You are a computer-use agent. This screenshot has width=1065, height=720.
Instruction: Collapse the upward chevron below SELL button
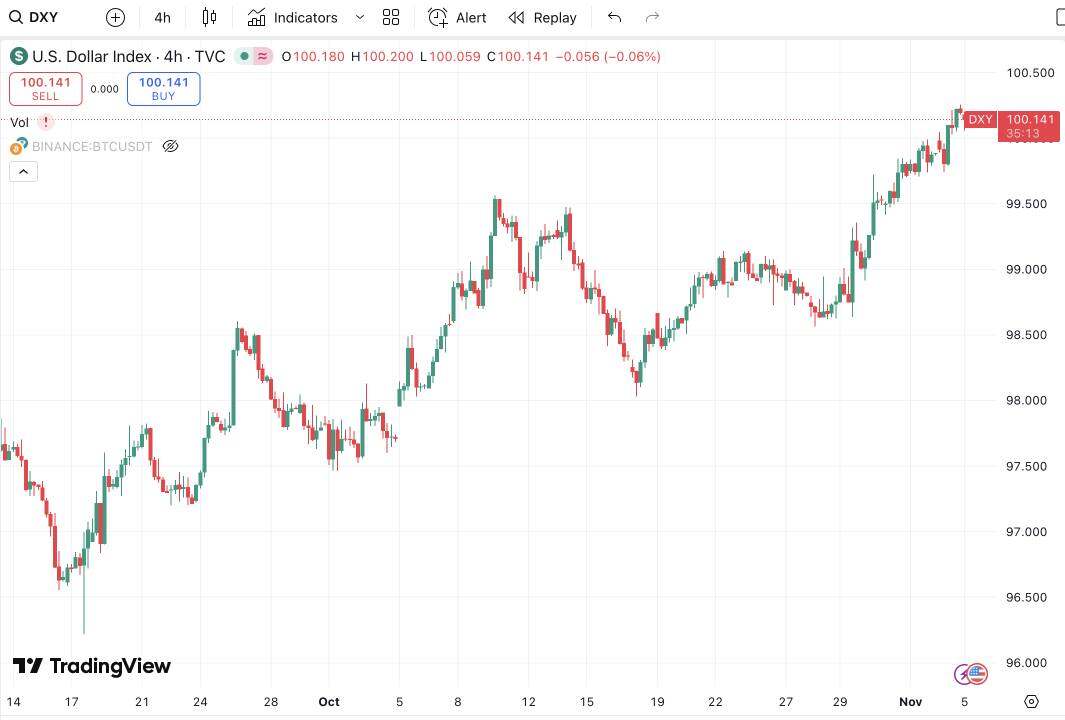click(23, 171)
